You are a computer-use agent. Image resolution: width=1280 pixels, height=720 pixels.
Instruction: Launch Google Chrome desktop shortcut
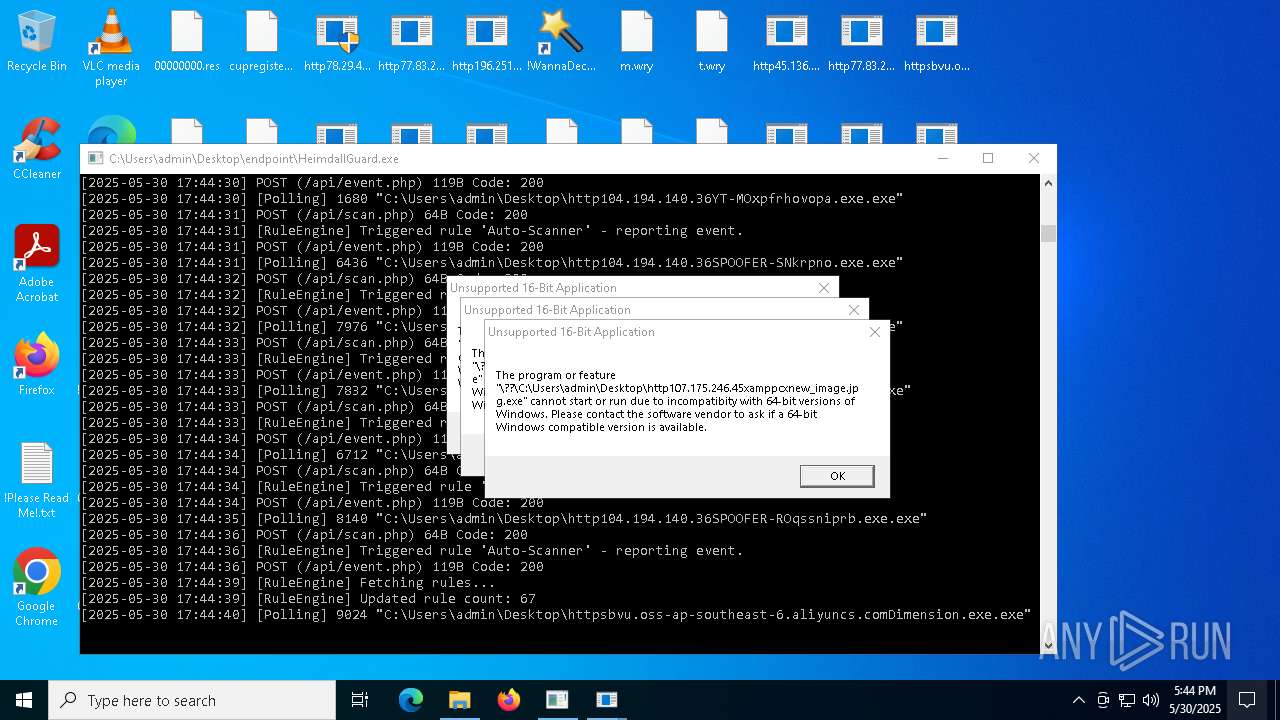pyautogui.click(x=37, y=588)
